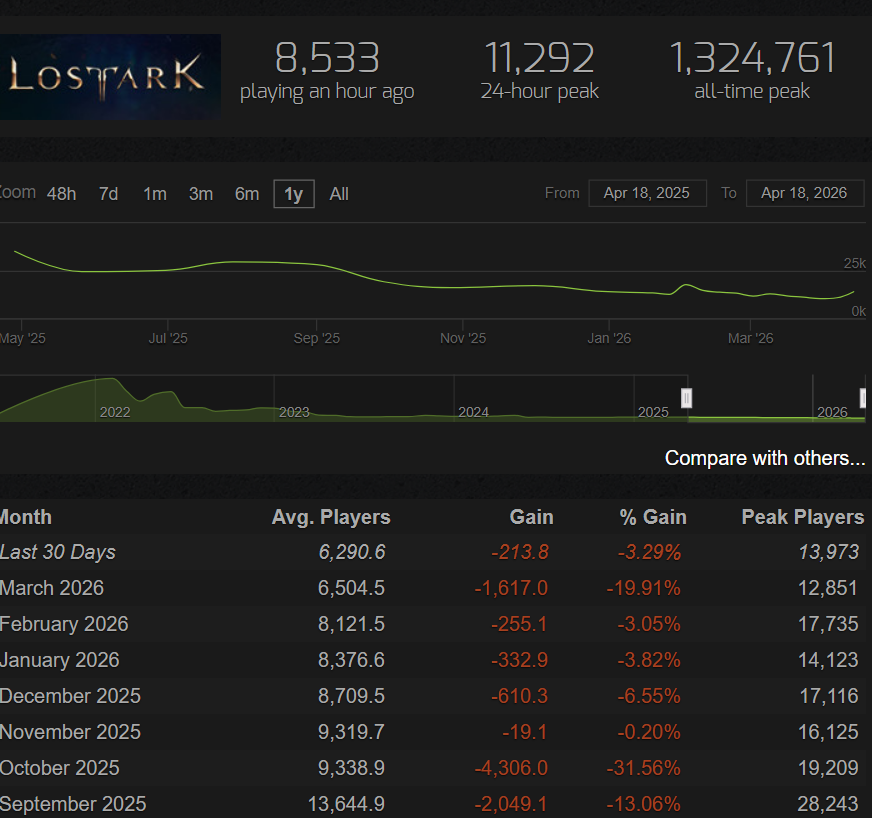
Task: Open the Lost Ark game logo image
Action: coord(110,77)
